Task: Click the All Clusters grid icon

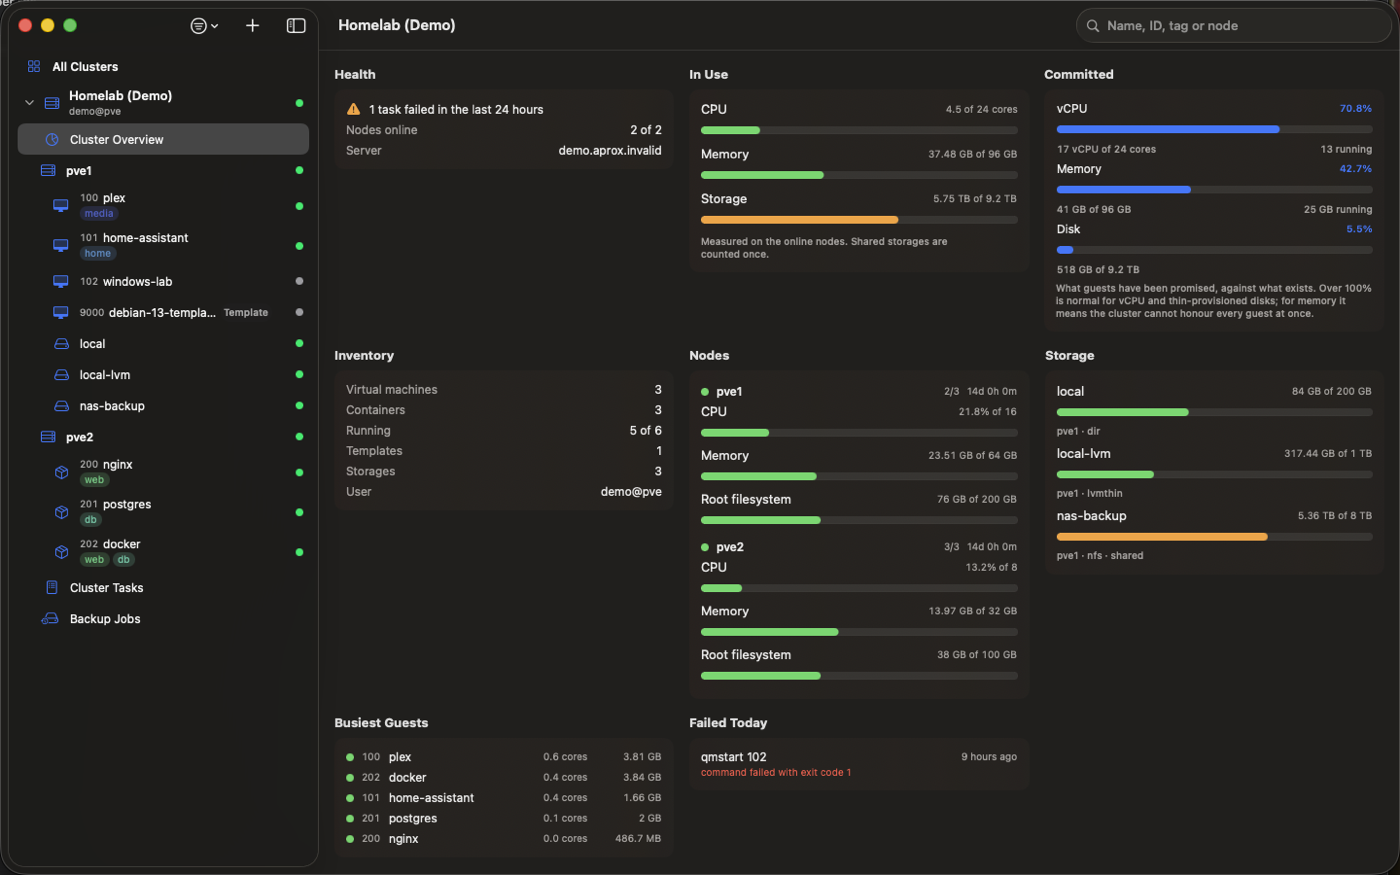Action: [x=34, y=66]
